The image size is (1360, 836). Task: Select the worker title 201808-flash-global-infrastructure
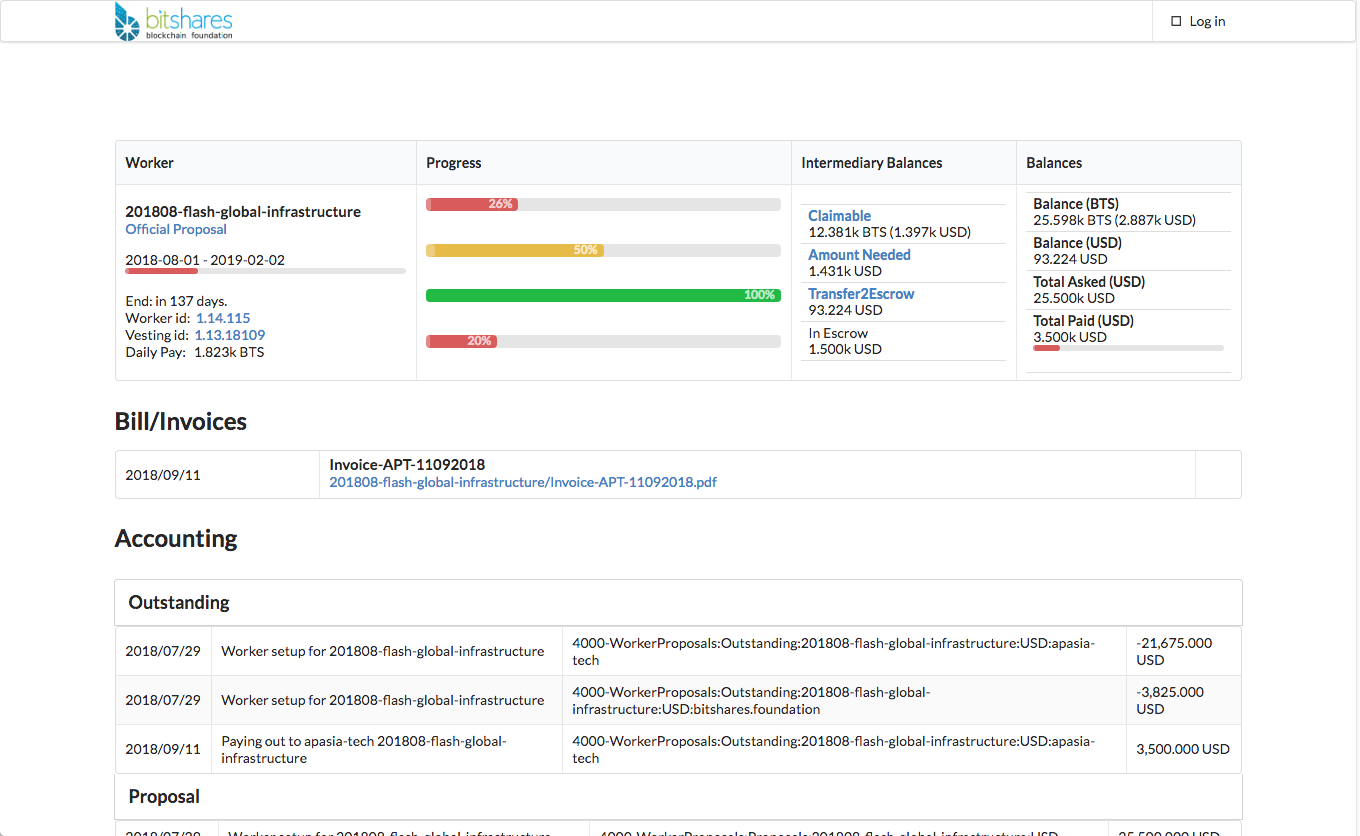243,212
